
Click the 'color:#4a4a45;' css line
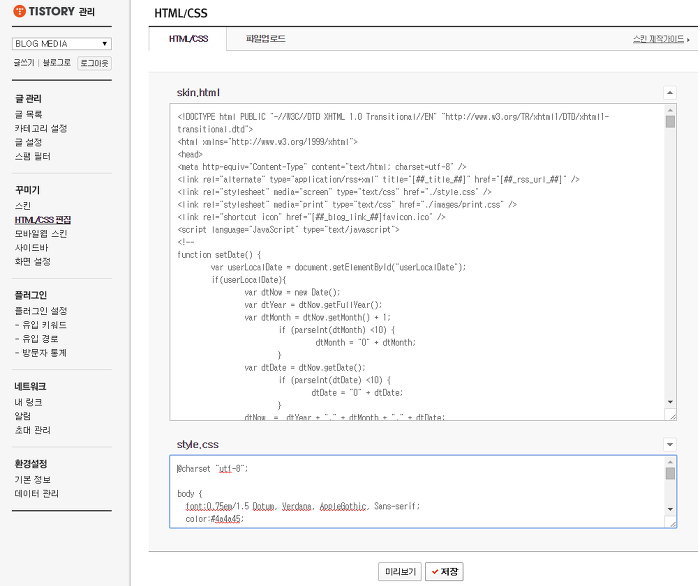pos(215,519)
